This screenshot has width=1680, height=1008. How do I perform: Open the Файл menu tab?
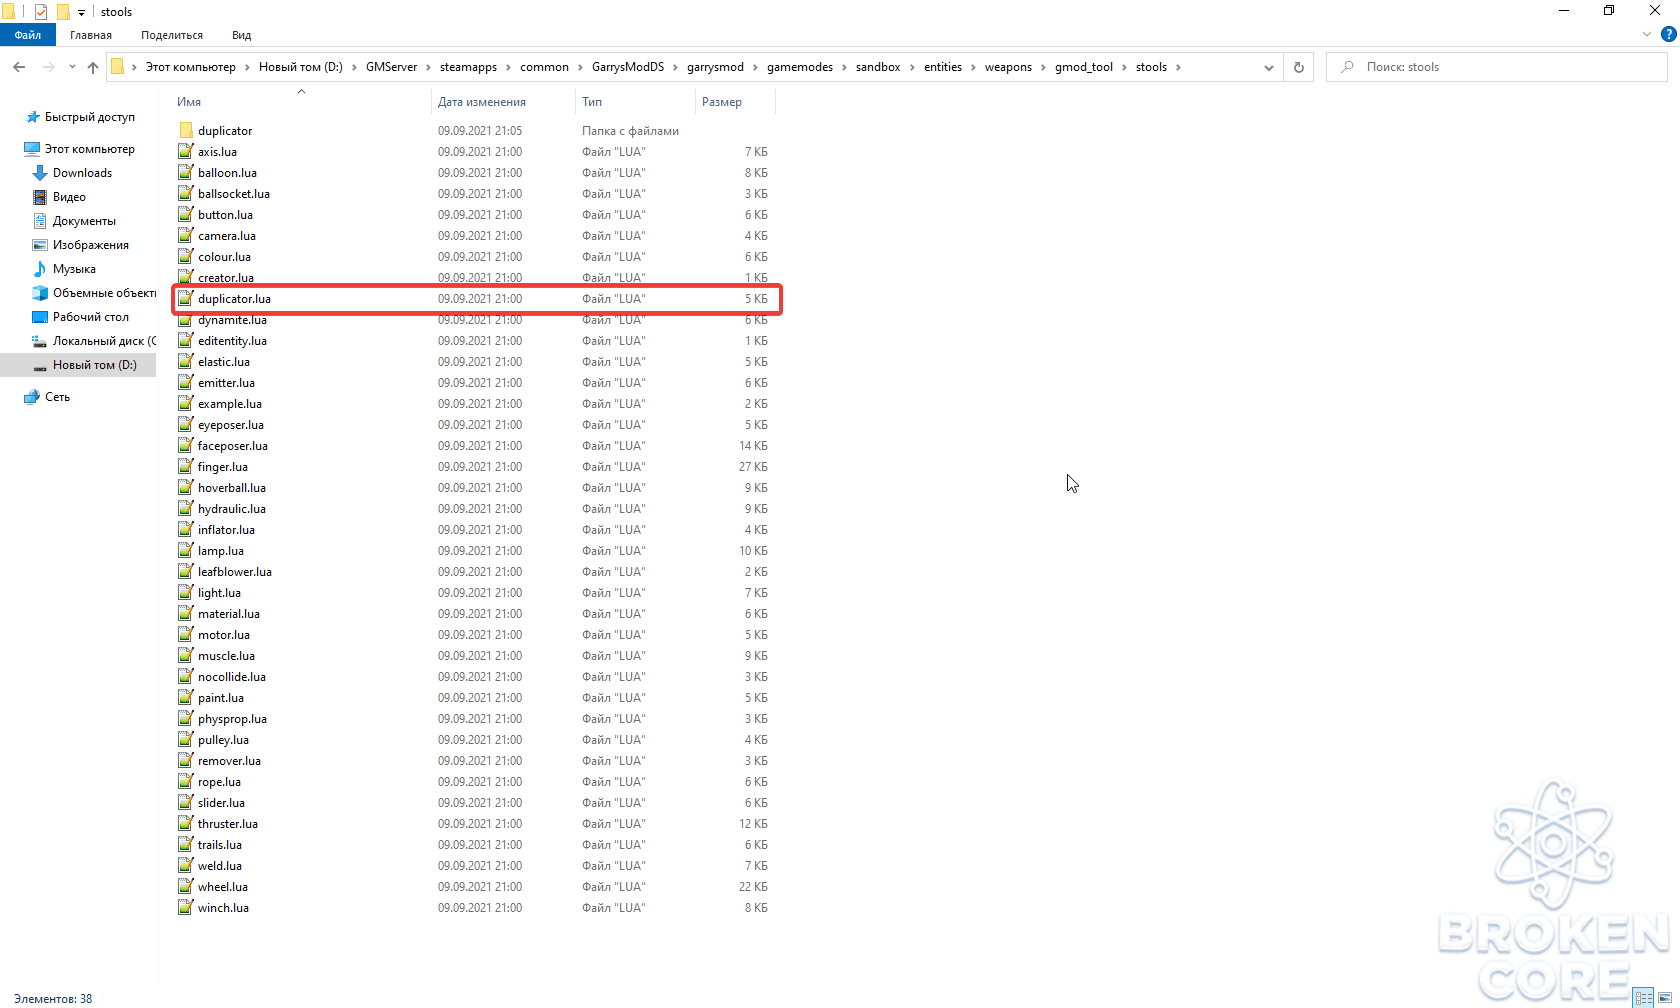[x=28, y=35]
